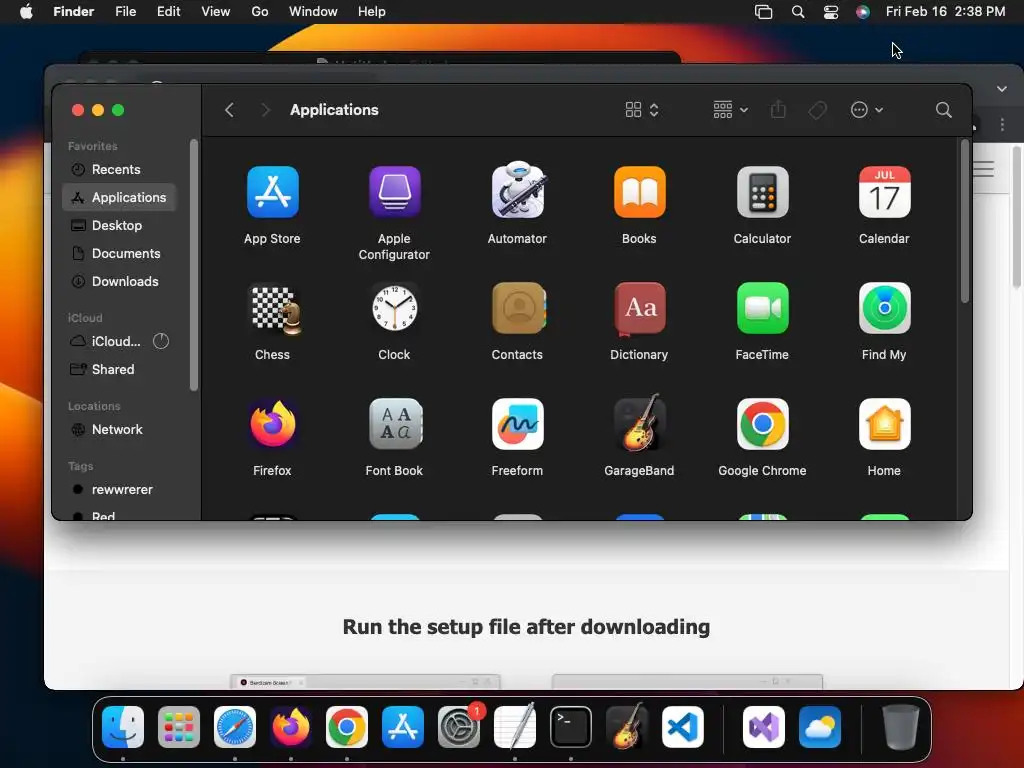
Task: Select Firefox in Applications folder
Action: click(x=272, y=424)
